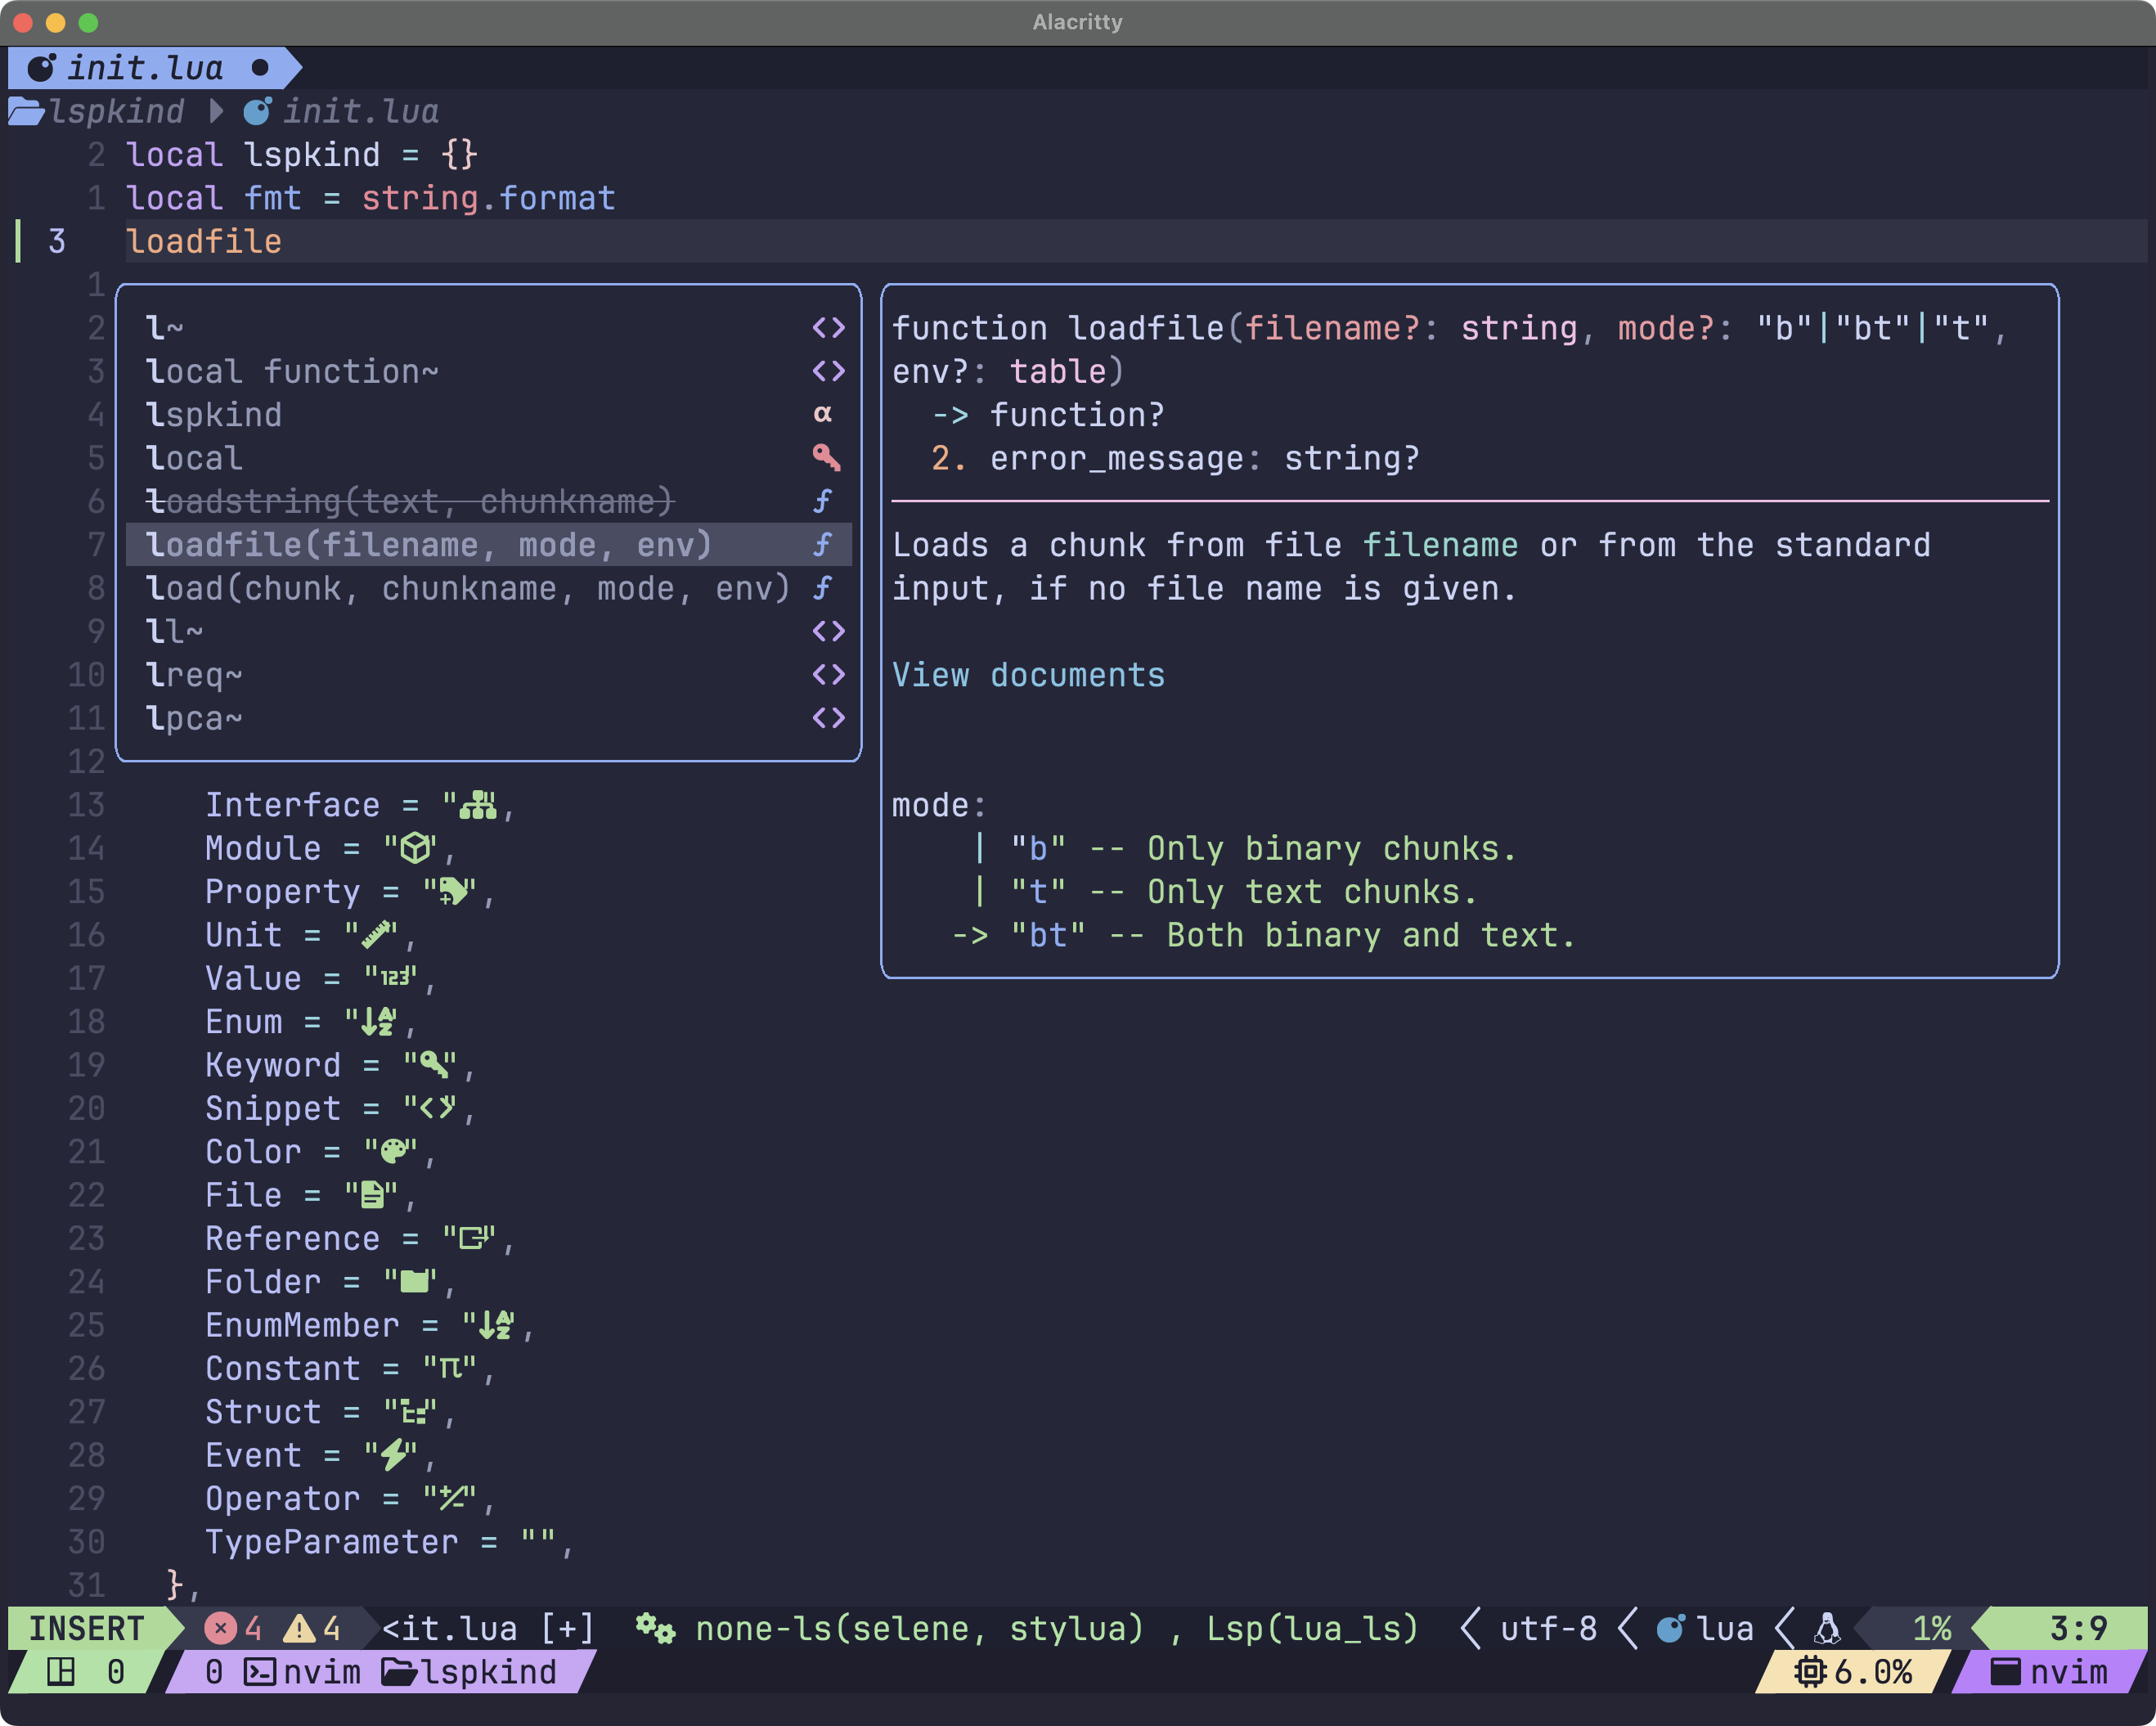Click the error count icon showing 4
This screenshot has height=1726, width=2156.
pyautogui.click(x=220, y=1628)
